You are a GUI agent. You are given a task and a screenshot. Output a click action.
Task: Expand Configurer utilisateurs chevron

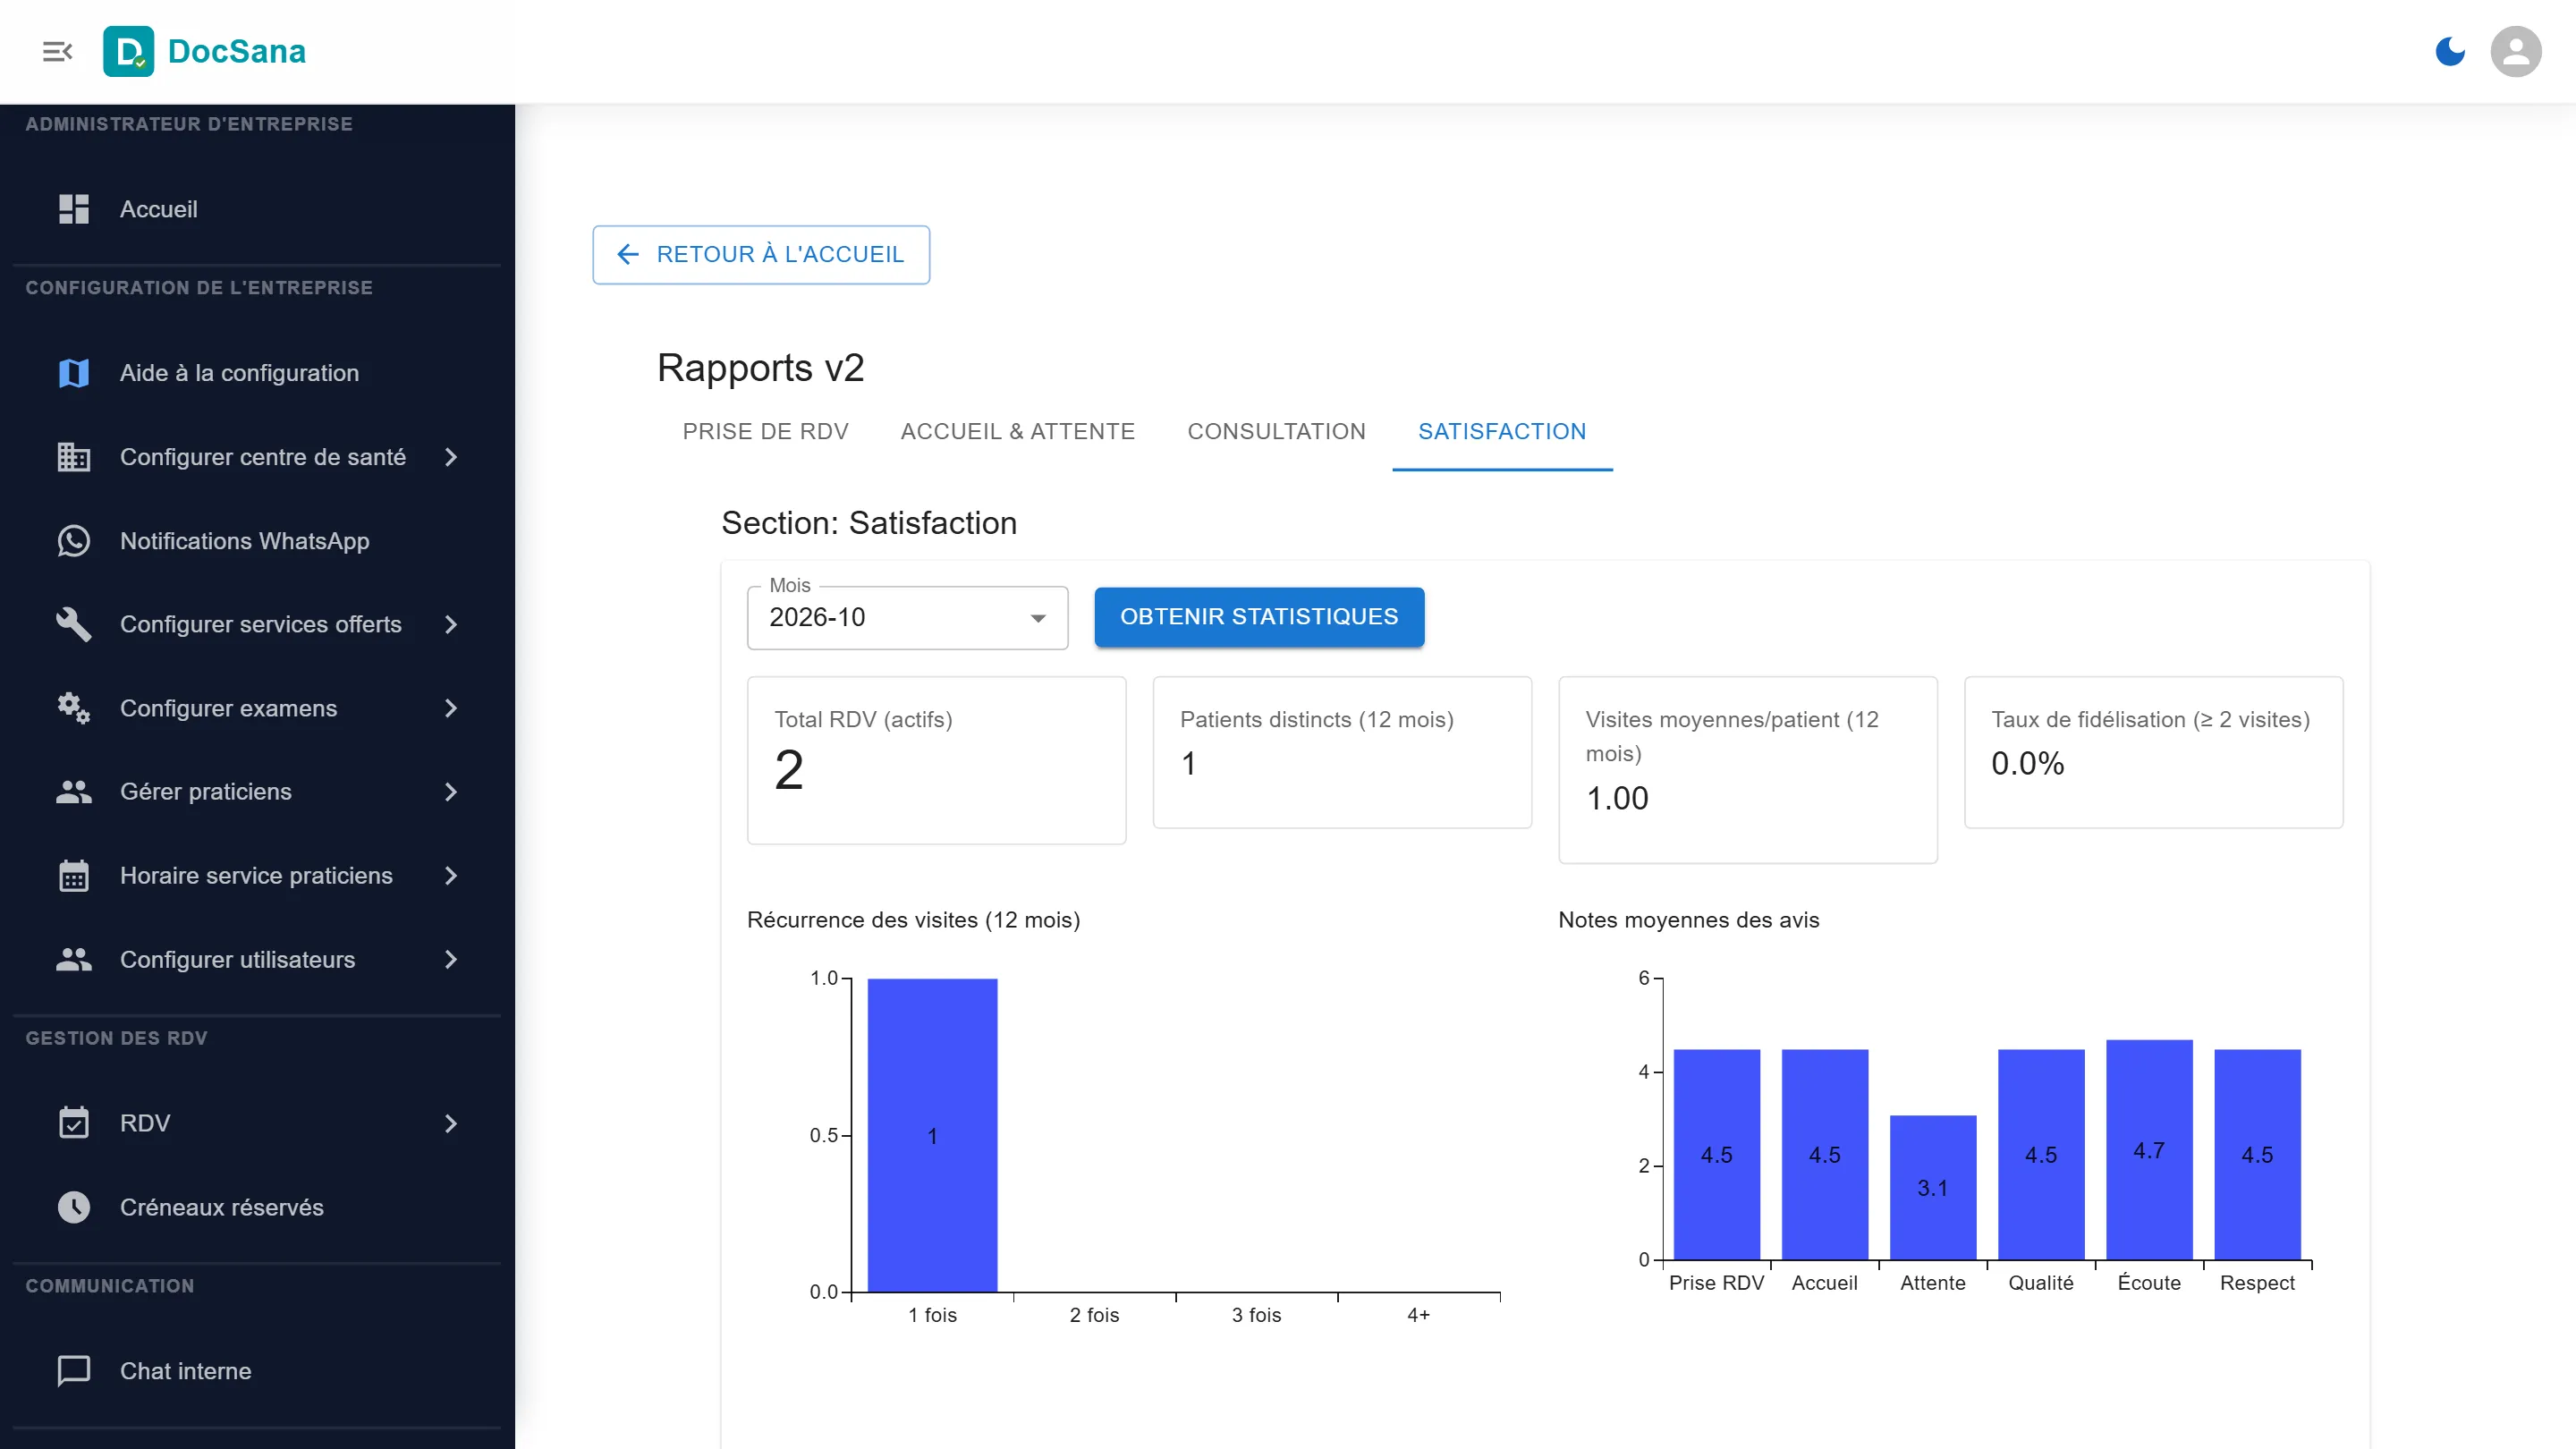[451, 960]
